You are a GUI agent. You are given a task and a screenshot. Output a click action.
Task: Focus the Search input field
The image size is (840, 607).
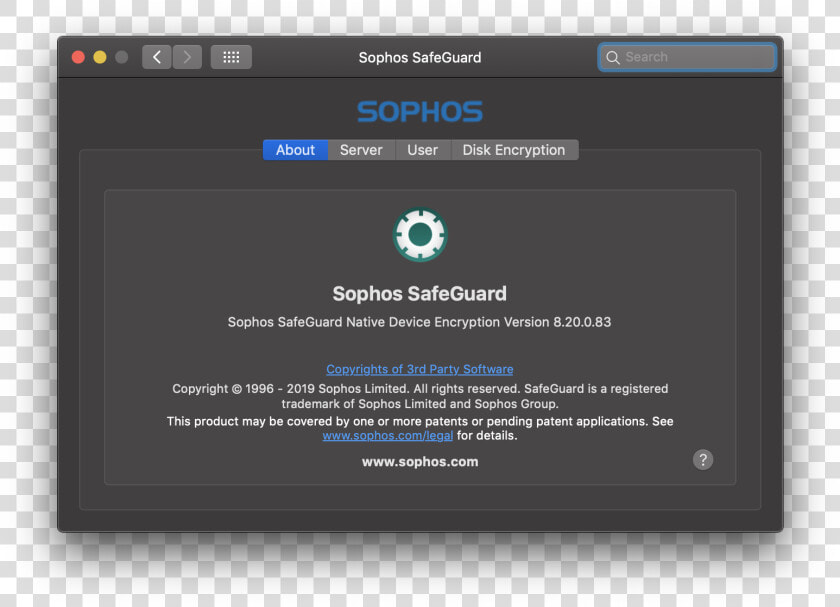coord(687,57)
